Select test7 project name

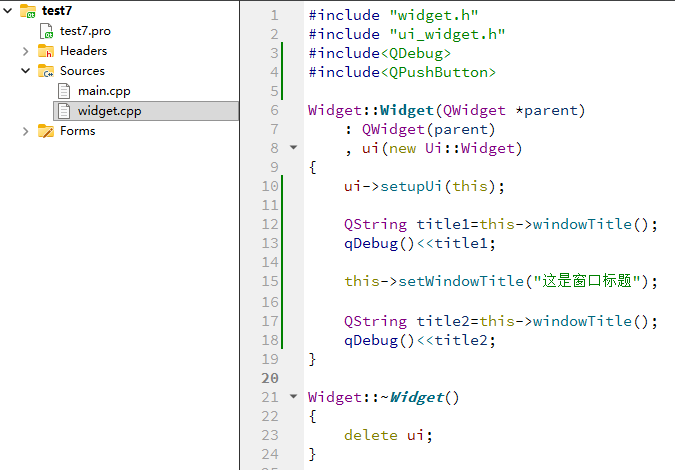57,11
